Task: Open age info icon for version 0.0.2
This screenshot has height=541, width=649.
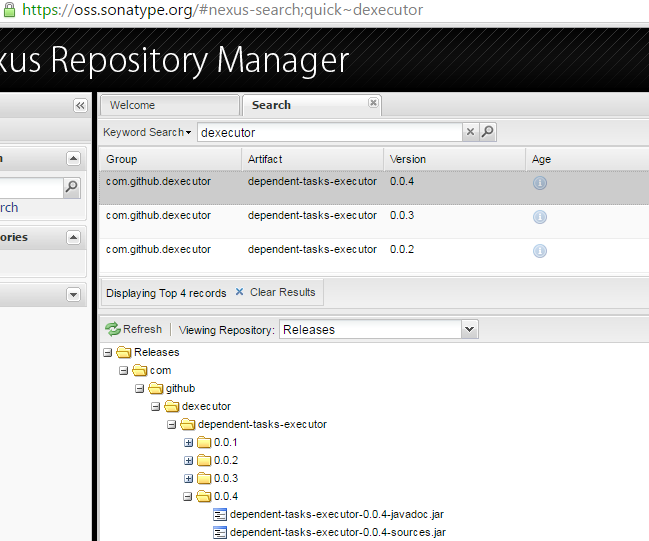Action: [540, 251]
